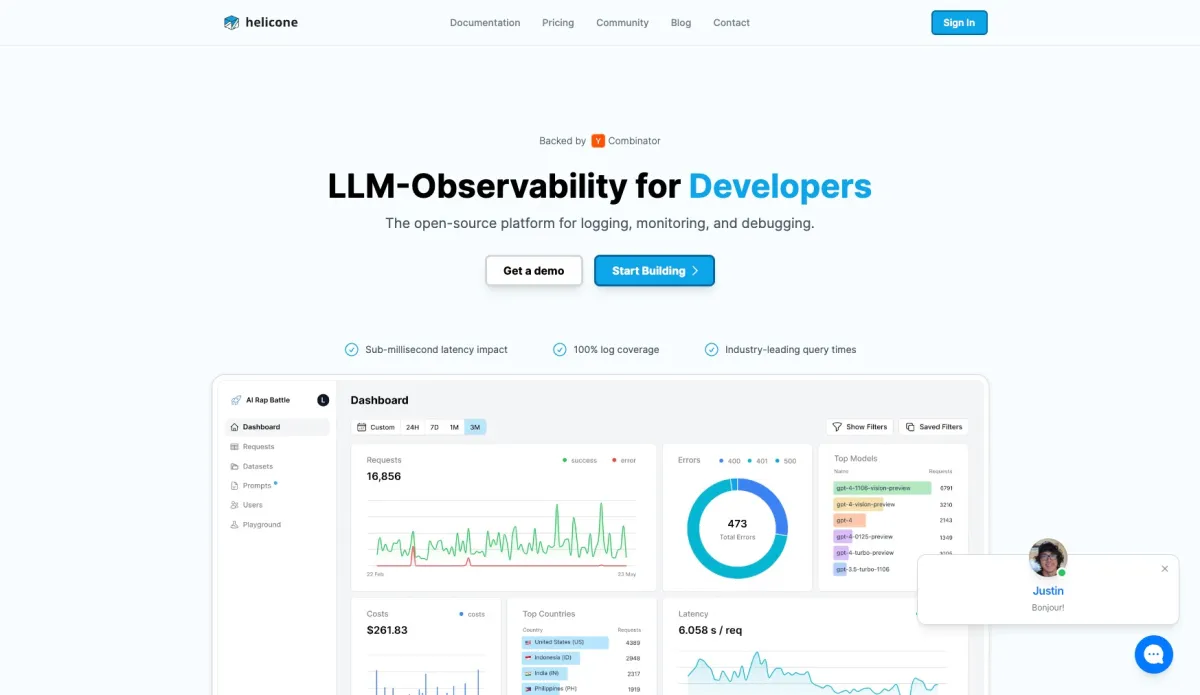
Task: Click the 16,856 requests value
Action: pyautogui.click(x=384, y=476)
